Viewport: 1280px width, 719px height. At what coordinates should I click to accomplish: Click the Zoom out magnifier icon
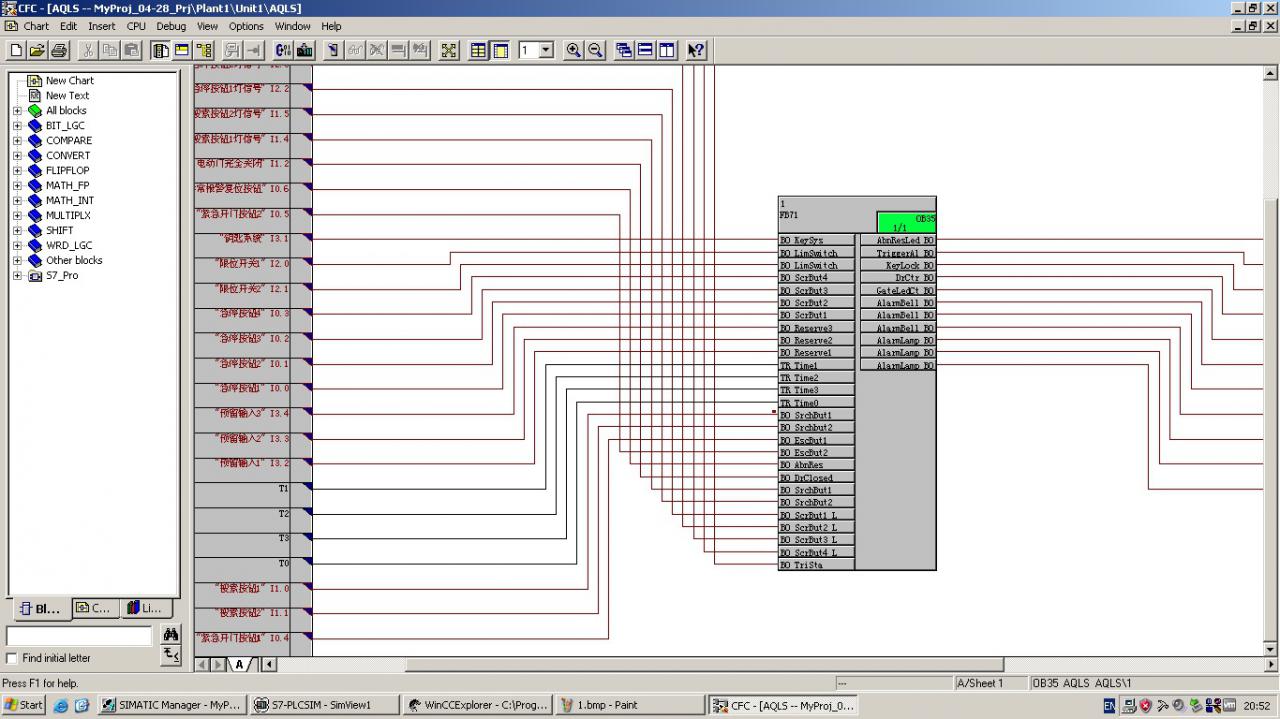point(596,50)
